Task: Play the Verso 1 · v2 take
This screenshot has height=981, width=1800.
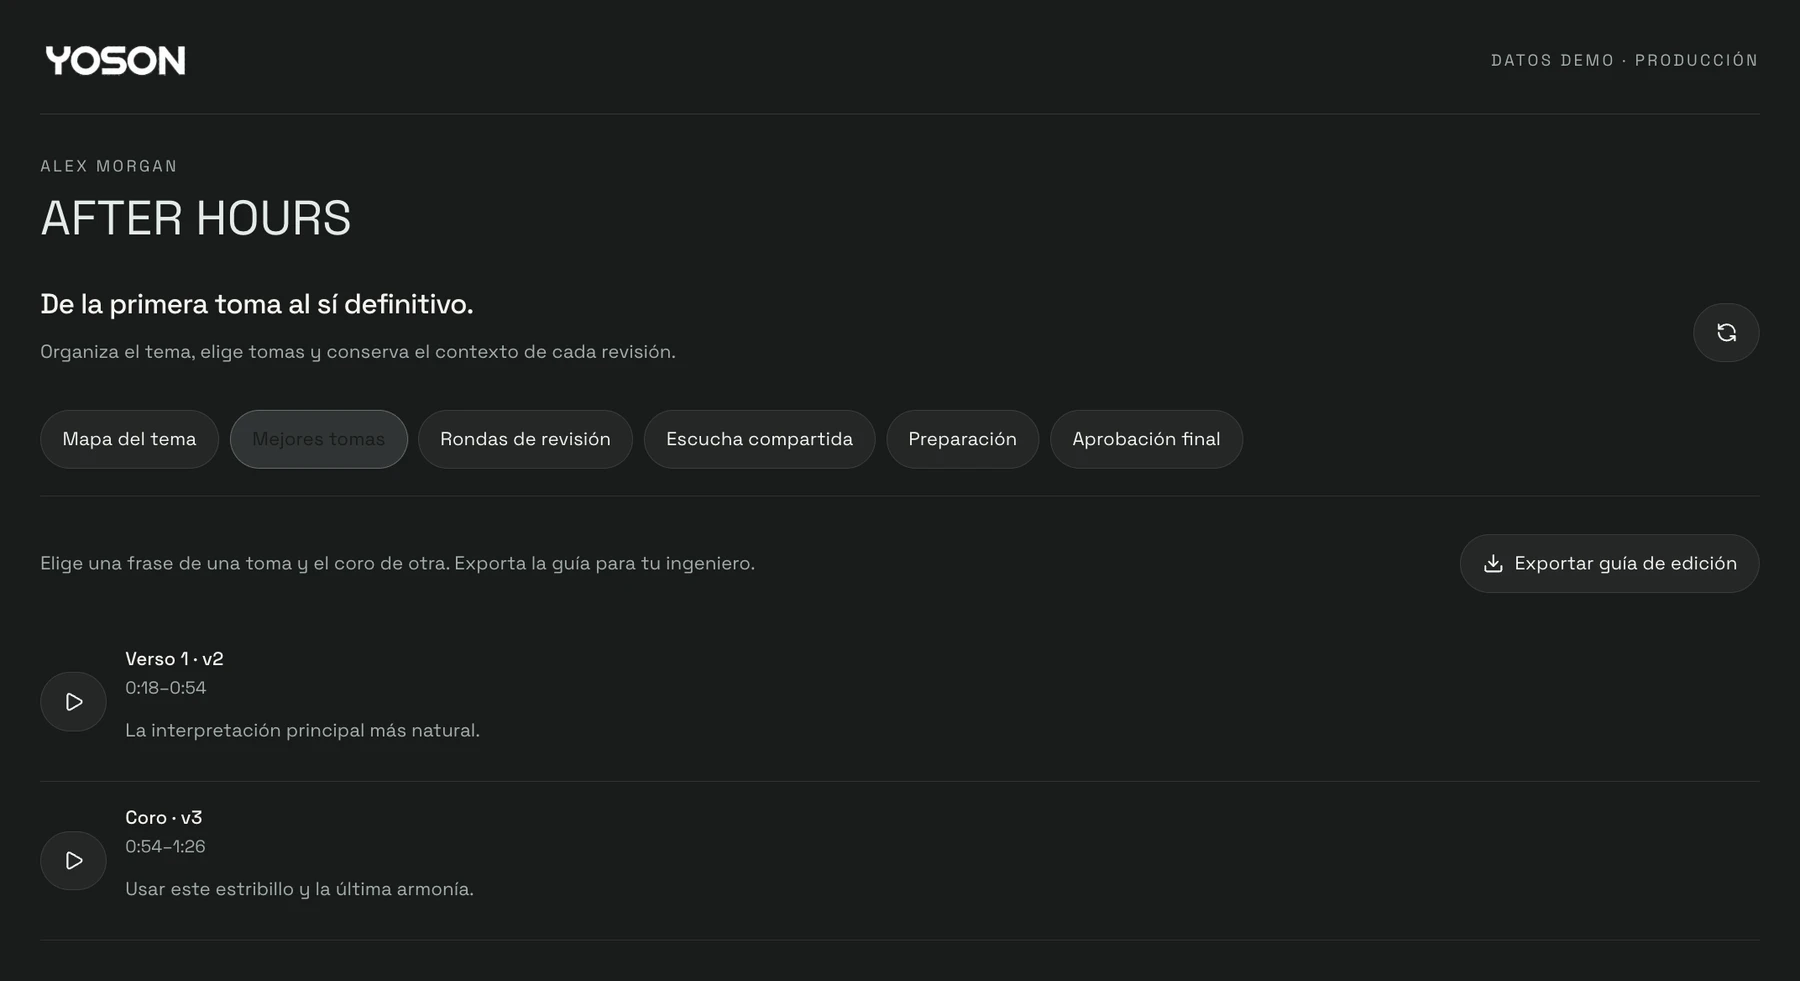Action: coord(73,702)
